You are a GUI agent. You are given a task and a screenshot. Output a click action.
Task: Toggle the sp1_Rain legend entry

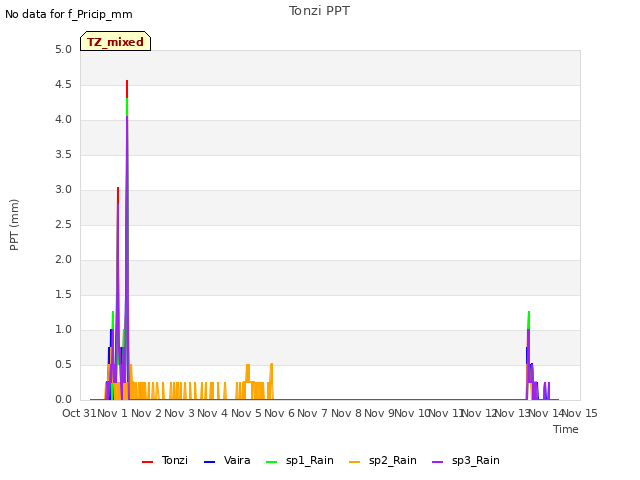(300, 460)
